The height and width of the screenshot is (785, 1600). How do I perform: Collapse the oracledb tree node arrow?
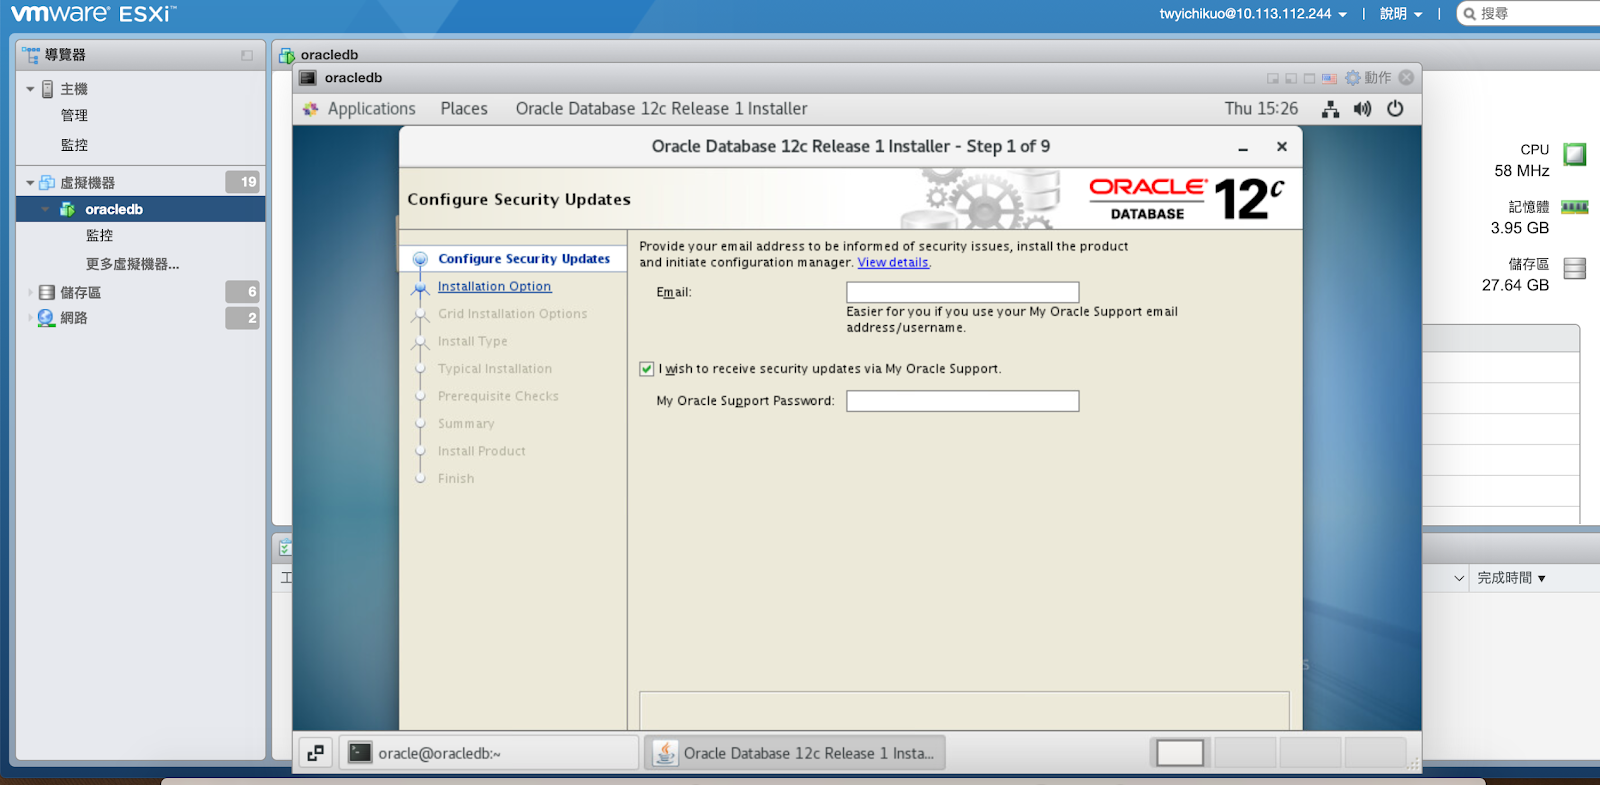pyautogui.click(x=45, y=209)
